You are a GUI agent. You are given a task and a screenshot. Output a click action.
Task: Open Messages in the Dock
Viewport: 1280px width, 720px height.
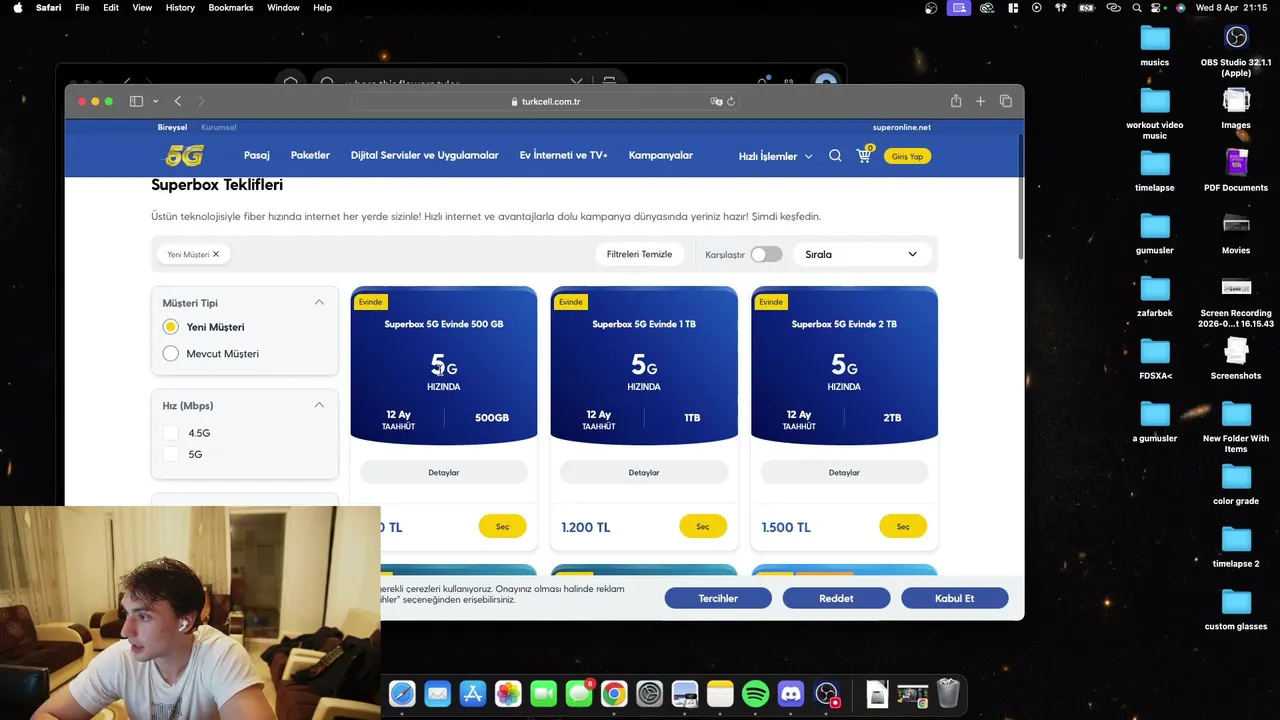pos(579,693)
